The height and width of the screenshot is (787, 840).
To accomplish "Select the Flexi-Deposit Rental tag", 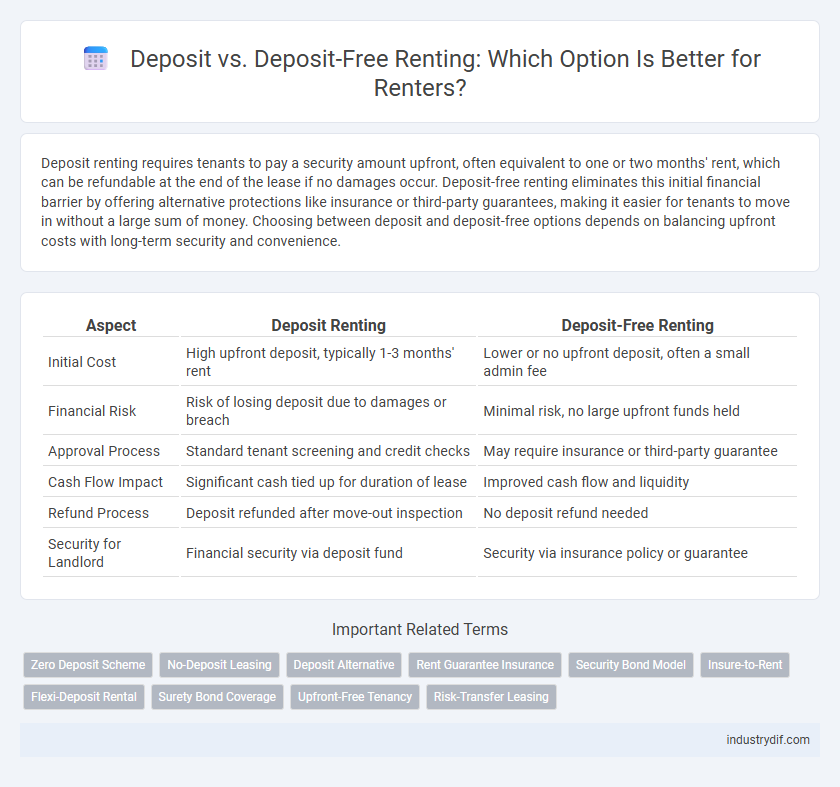I will pyautogui.click(x=84, y=697).
